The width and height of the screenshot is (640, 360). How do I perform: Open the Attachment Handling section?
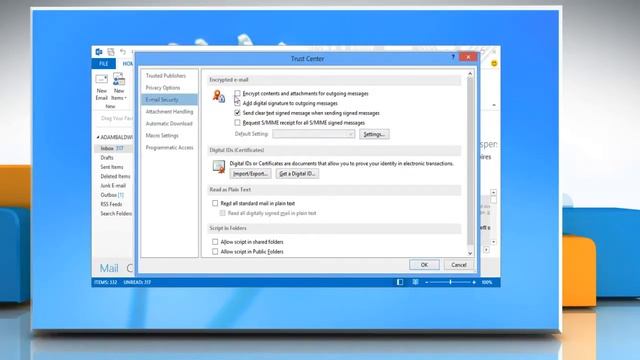coord(169,111)
